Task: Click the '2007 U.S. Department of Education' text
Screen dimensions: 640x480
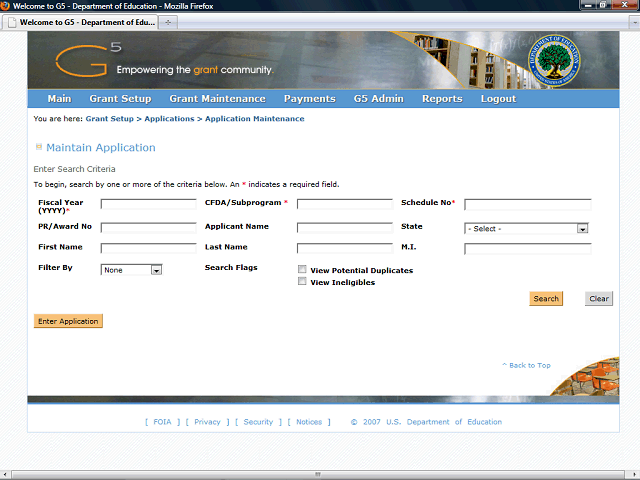Action: point(432,422)
